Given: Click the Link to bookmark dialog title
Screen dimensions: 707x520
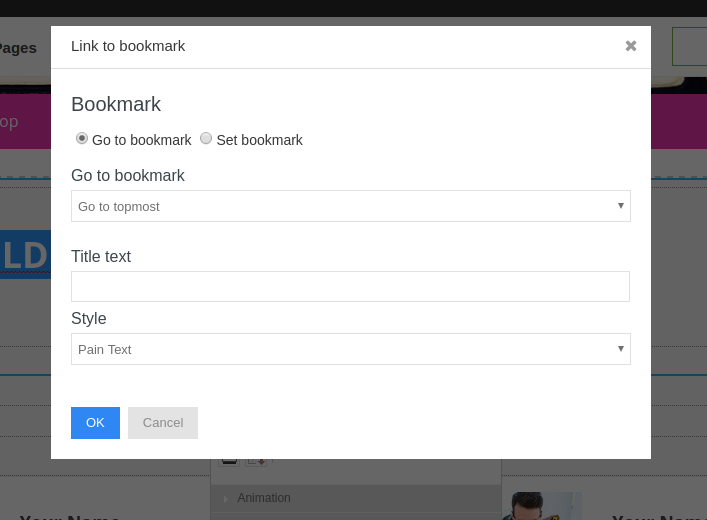Looking at the screenshot, I should pos(128,46).
